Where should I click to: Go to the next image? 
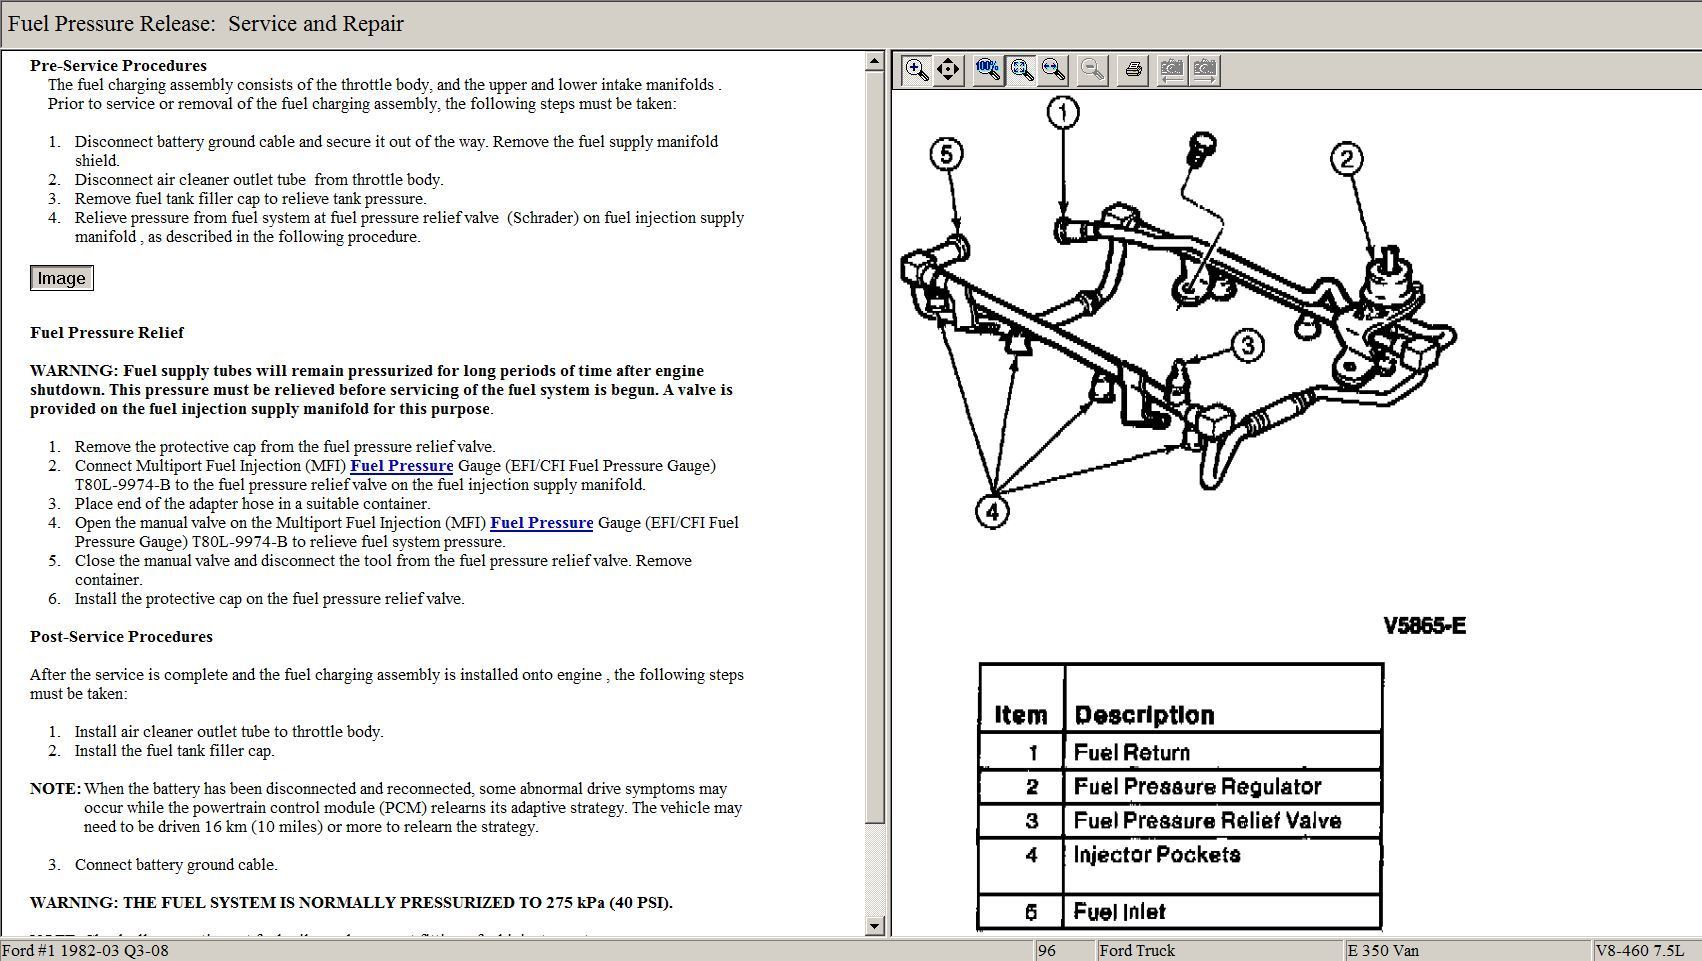[1204, 70]
